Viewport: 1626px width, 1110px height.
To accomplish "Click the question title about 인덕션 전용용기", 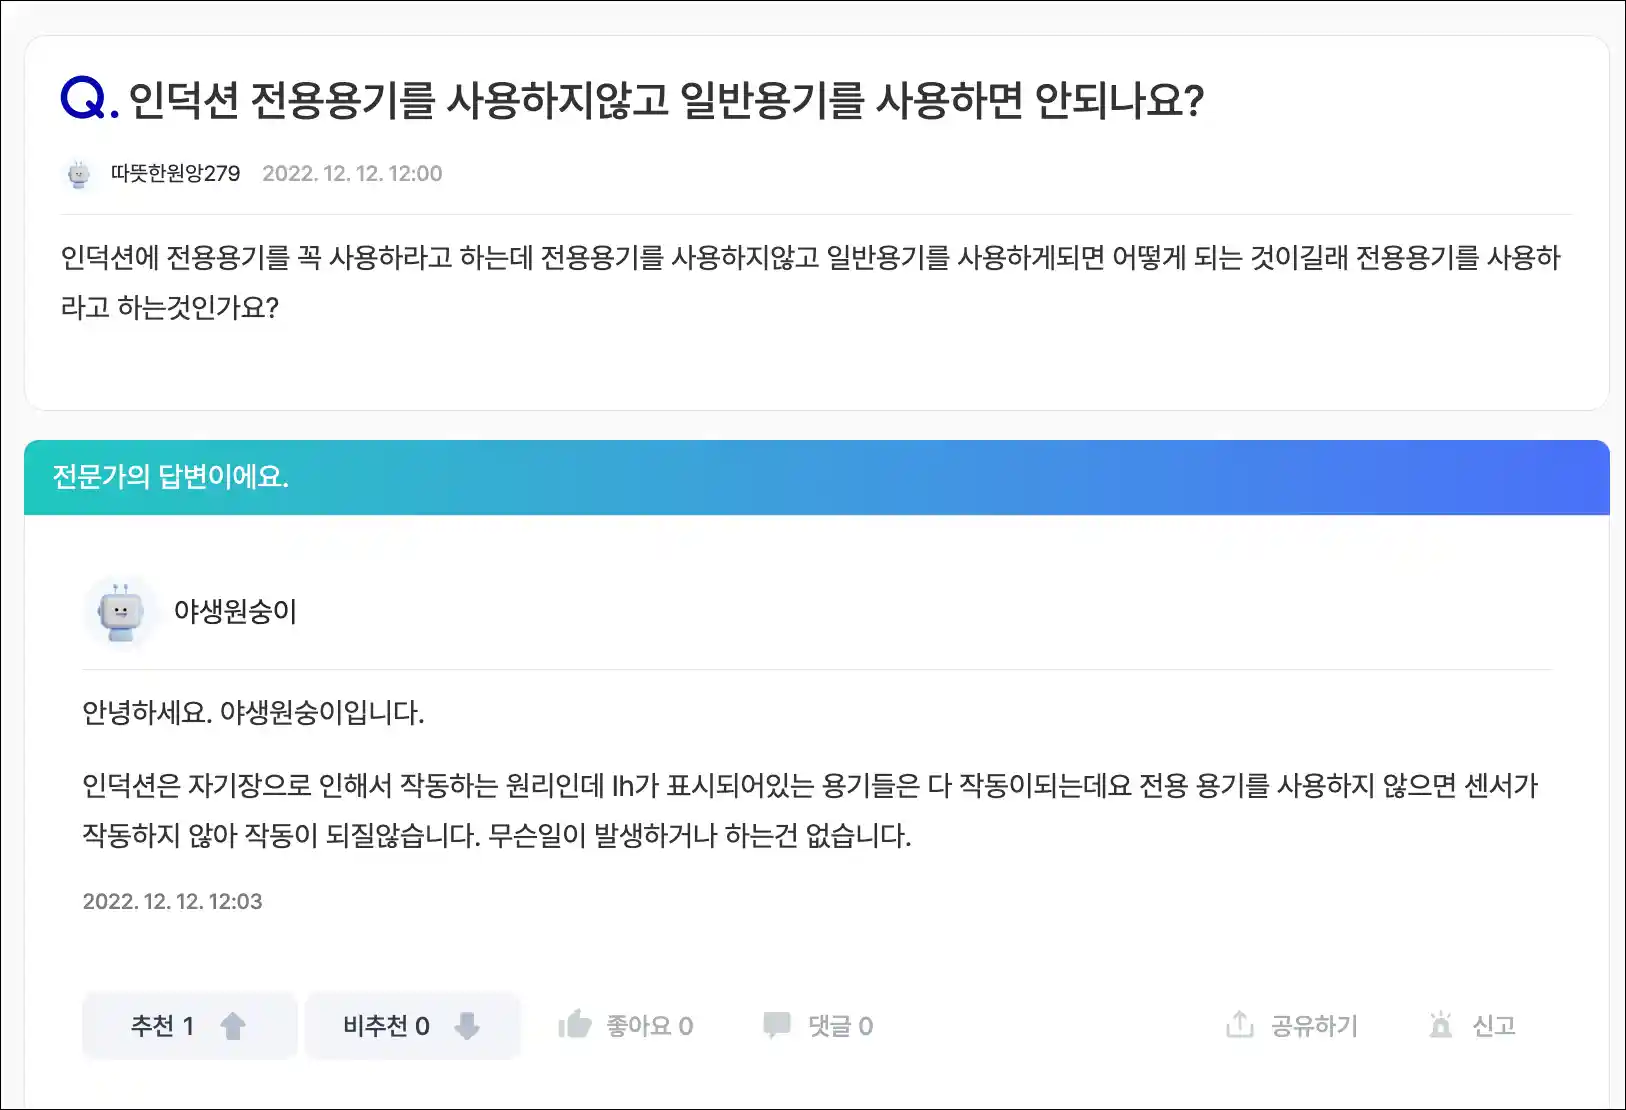I will pyautogui.click(x=666, y=100).
